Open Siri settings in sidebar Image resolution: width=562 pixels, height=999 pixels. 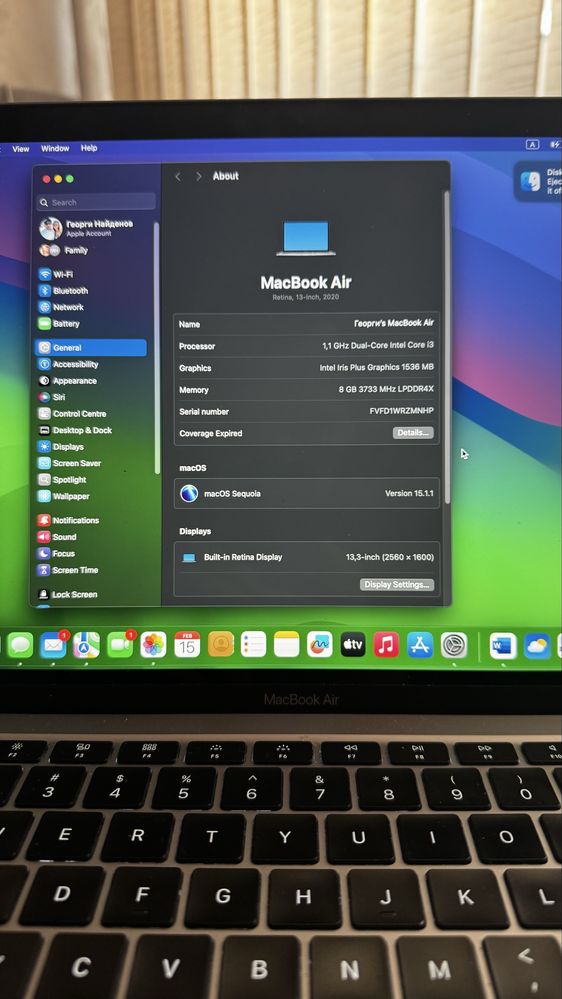point(52,397)
